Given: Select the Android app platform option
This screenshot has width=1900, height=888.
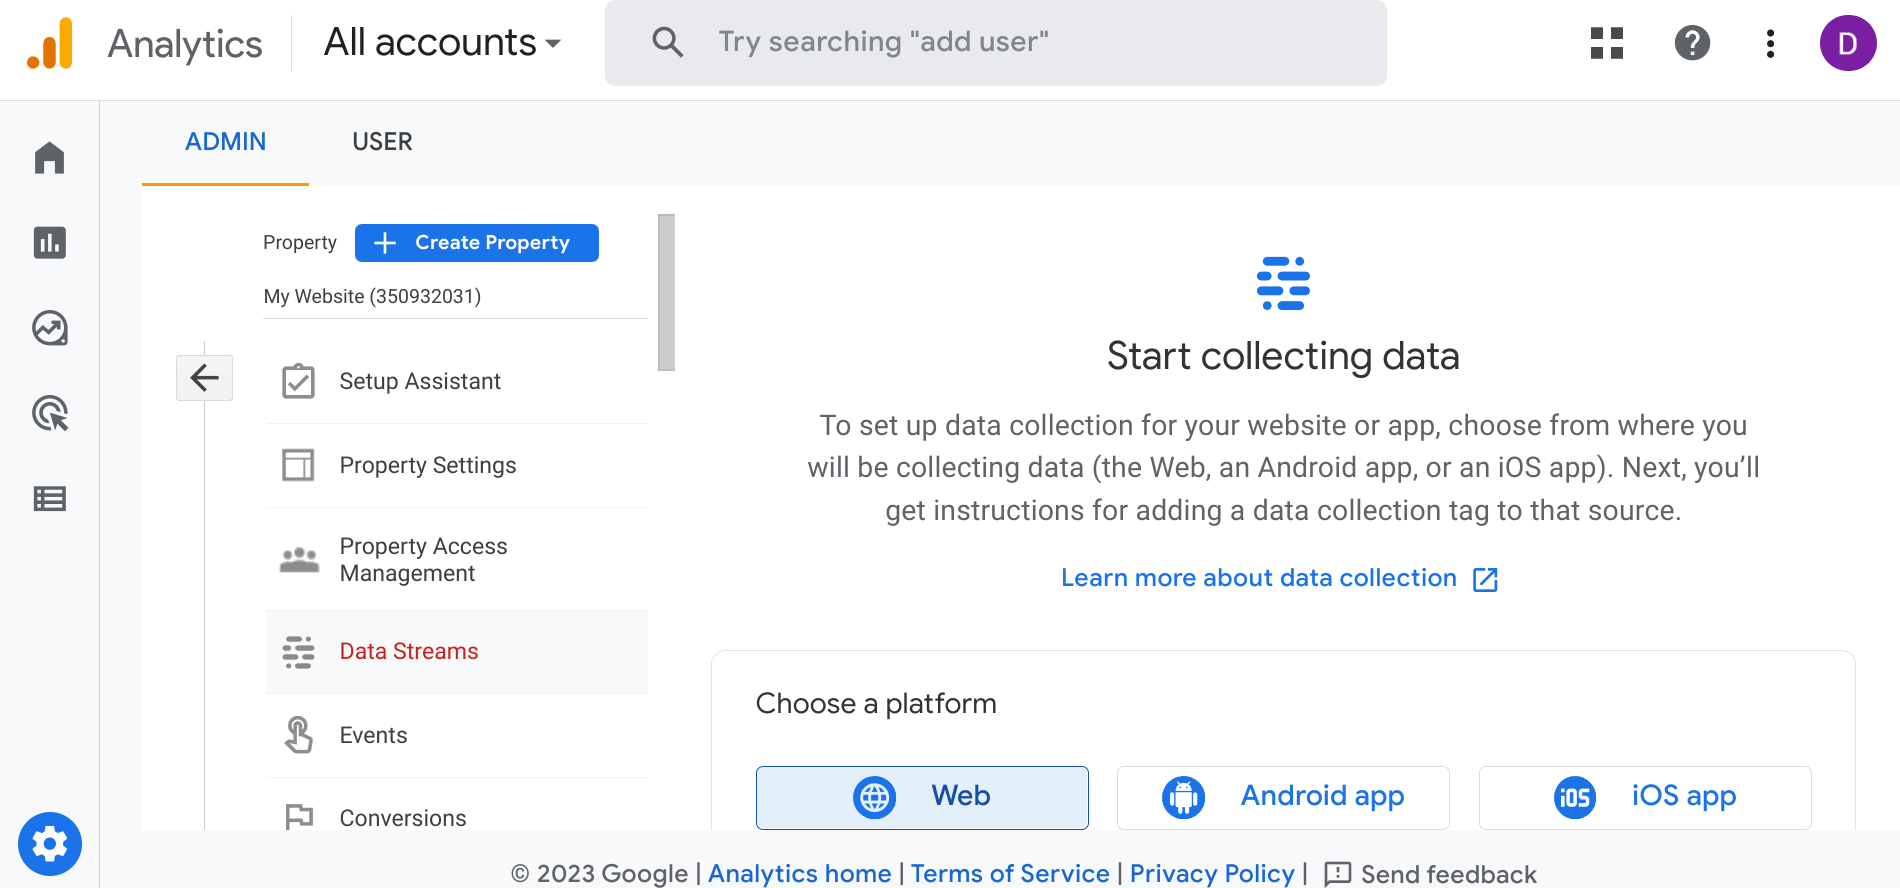Looking at the screenshot, I should point(1282,797).
